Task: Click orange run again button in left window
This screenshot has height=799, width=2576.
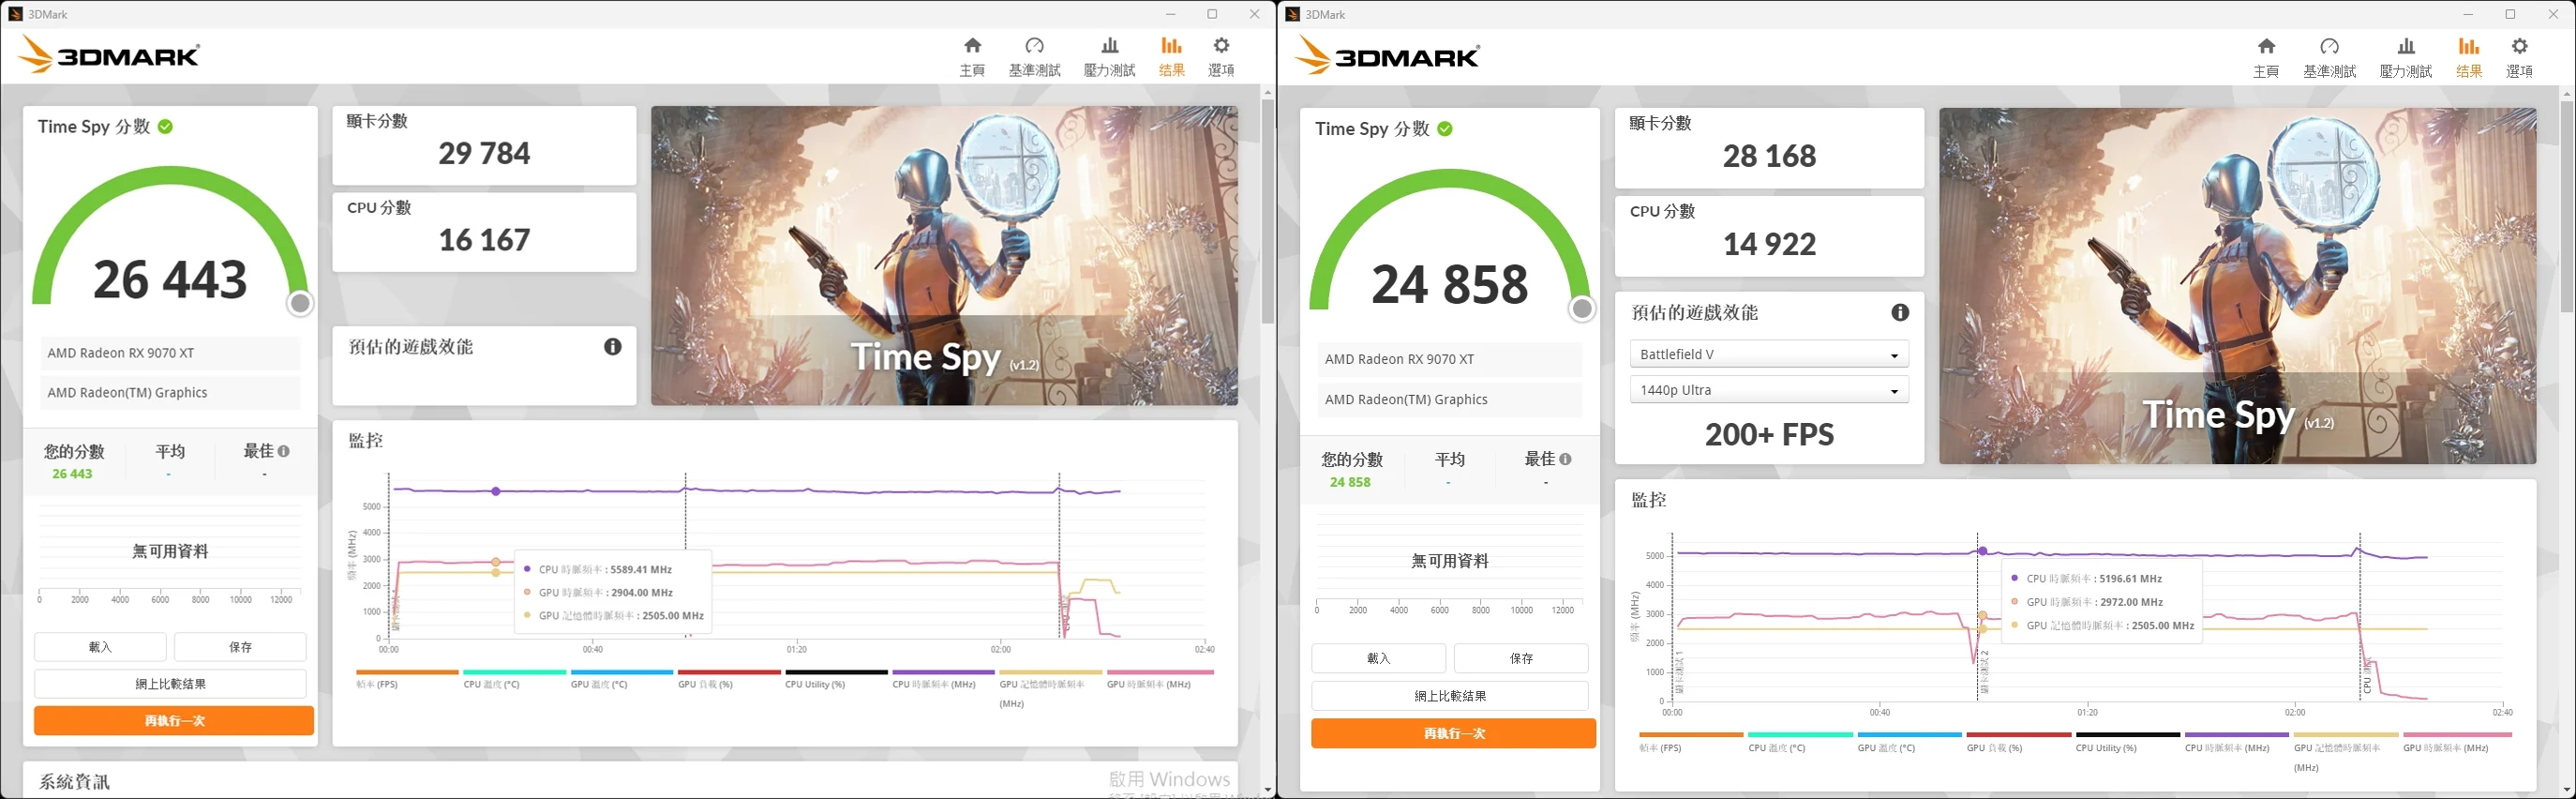Action: coord(174,721)
